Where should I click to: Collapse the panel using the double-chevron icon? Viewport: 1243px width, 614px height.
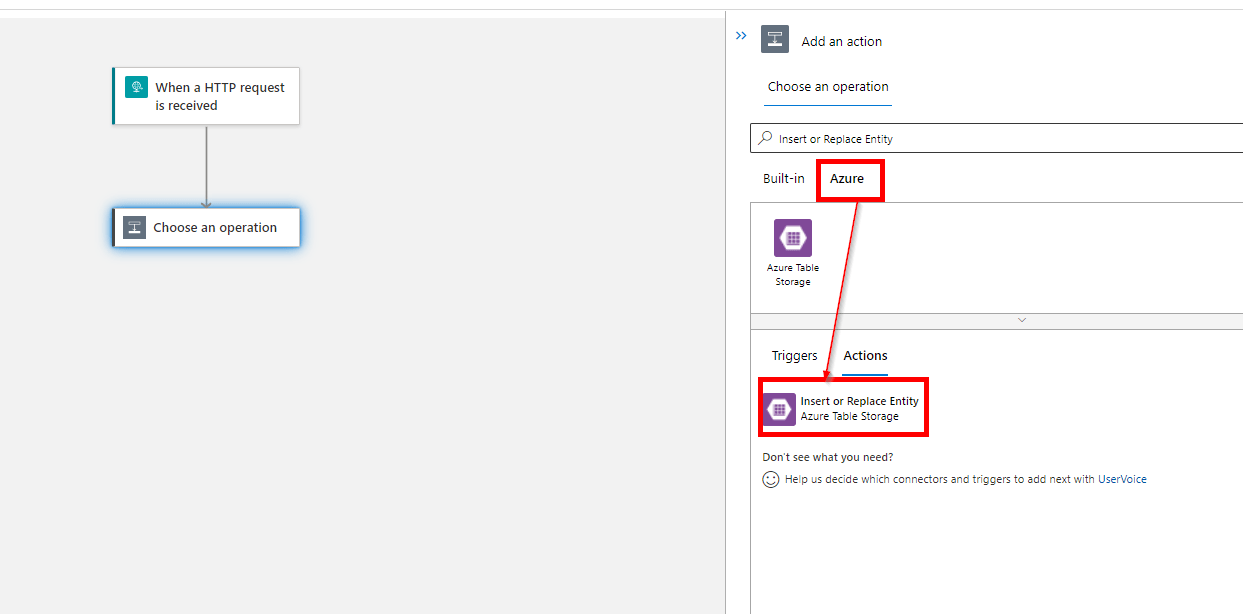click(x=740, y=35)
